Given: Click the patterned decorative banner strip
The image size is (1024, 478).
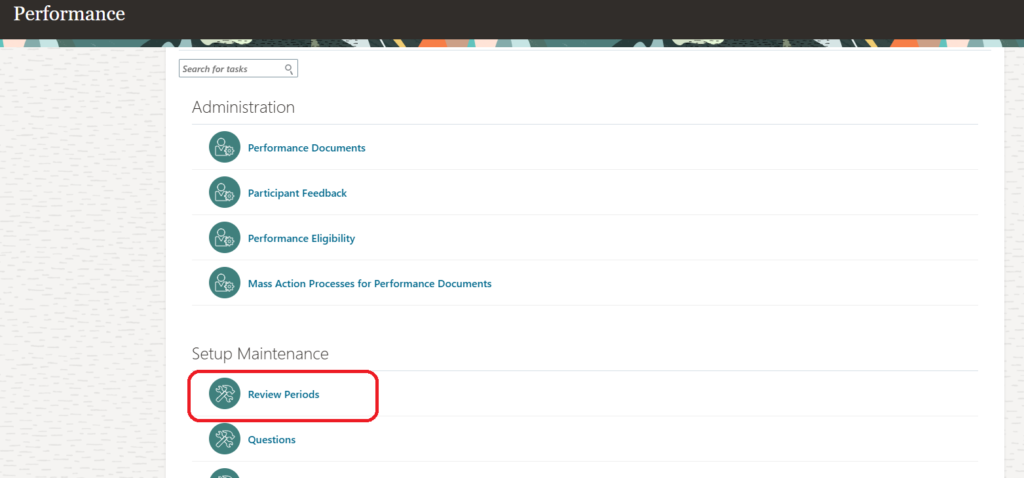Looking at the screenshot, I should pyautogui.click(x=600, y=43).
